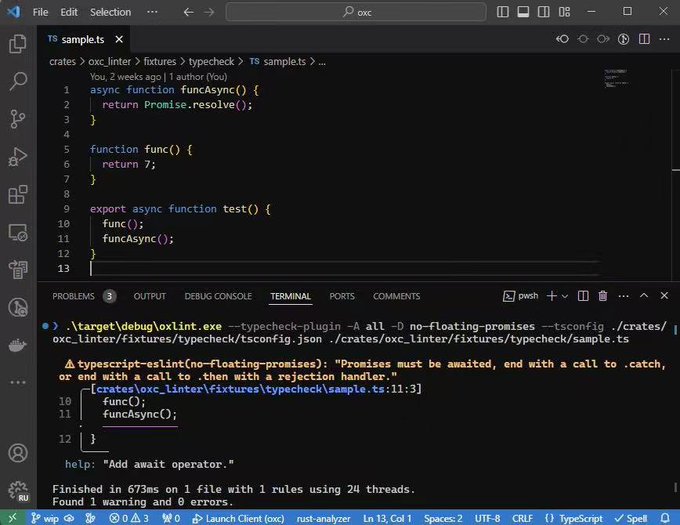The image size is (680, 525).
Task: Maximize the panel size with chevron
Action: pos(644,296)
